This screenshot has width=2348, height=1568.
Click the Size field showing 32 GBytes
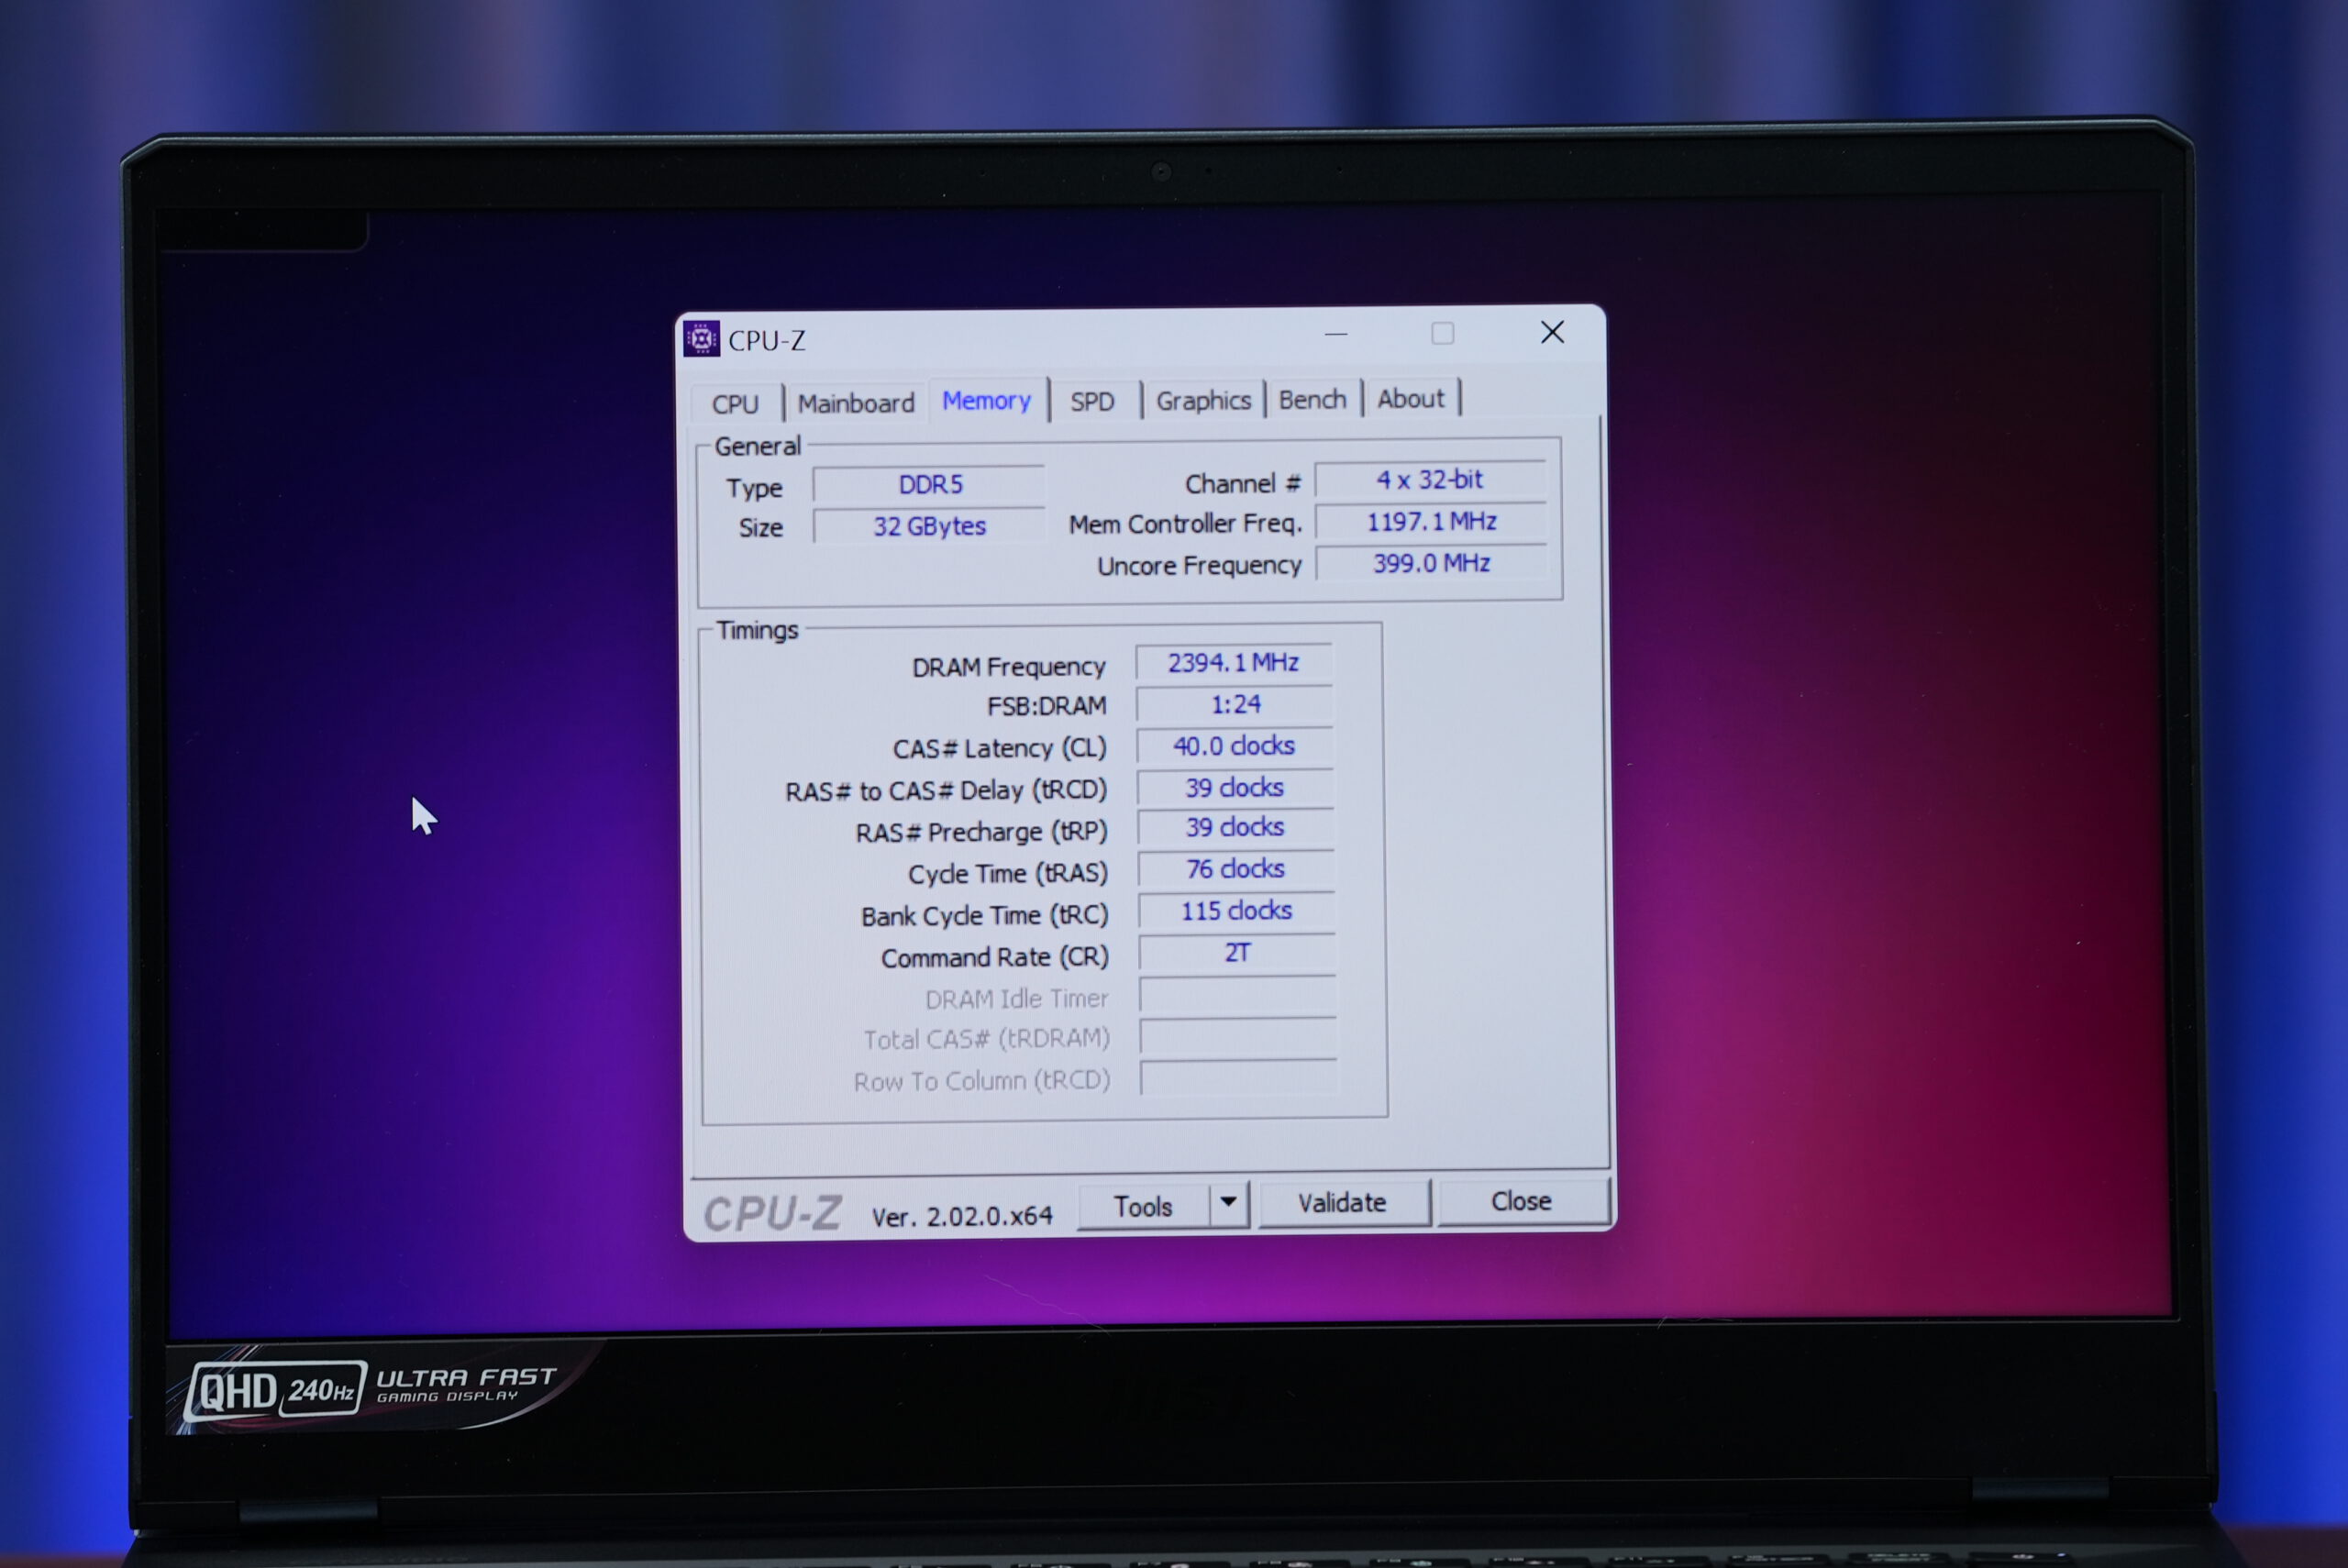(x=929, y=526)
